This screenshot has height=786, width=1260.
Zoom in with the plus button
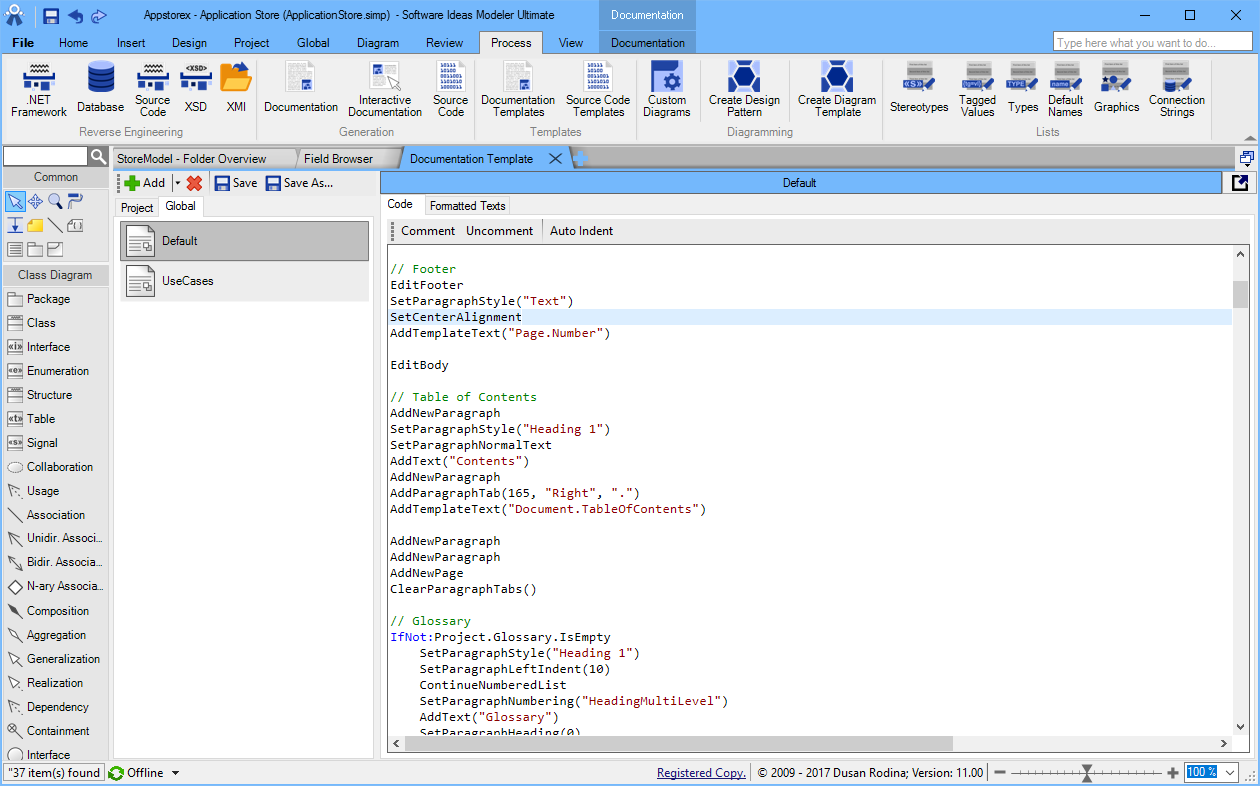click(x=1173, y=772)
